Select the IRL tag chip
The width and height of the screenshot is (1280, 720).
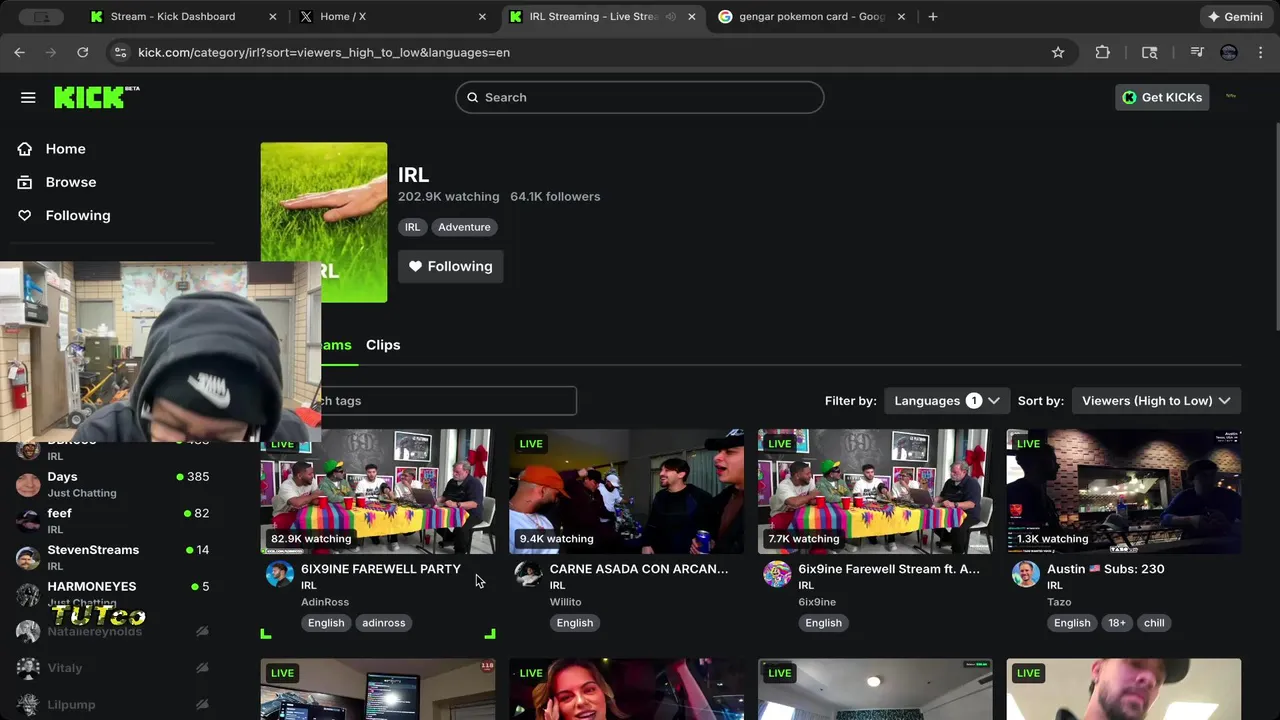pyautogui.click(x=412, y=227)
